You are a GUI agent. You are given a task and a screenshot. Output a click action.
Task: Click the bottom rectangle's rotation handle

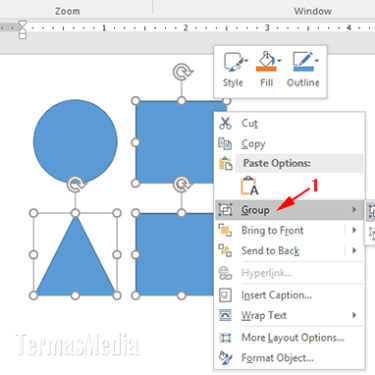[182, 184]
